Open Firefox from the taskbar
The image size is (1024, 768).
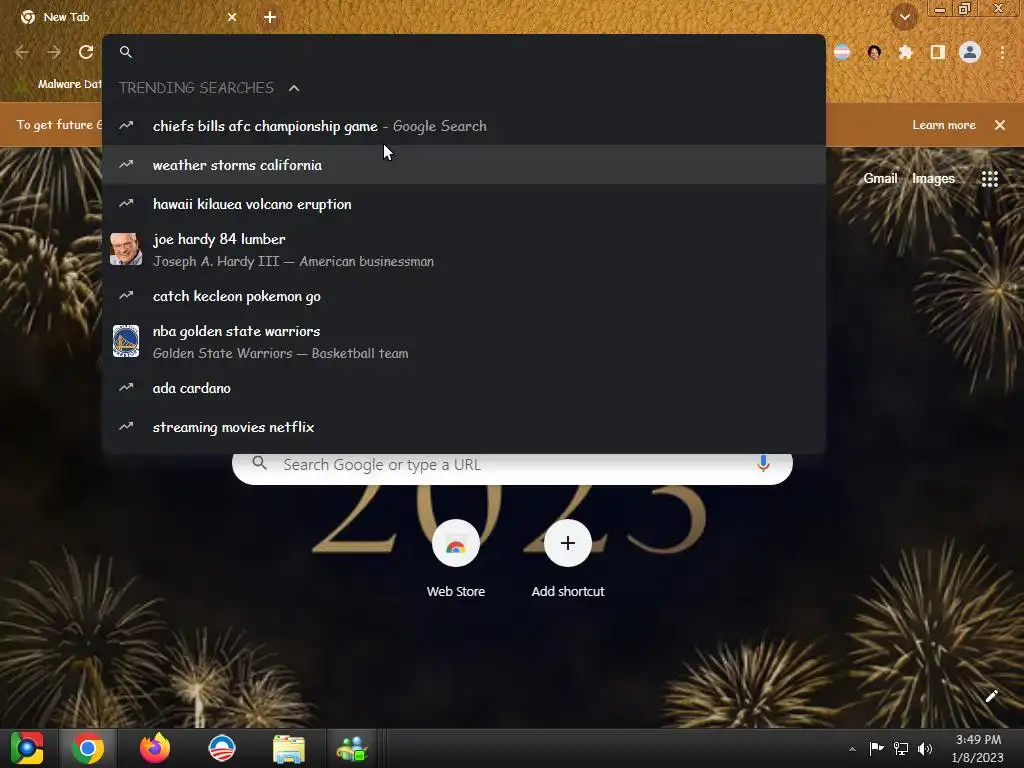[x=155, y=748]
